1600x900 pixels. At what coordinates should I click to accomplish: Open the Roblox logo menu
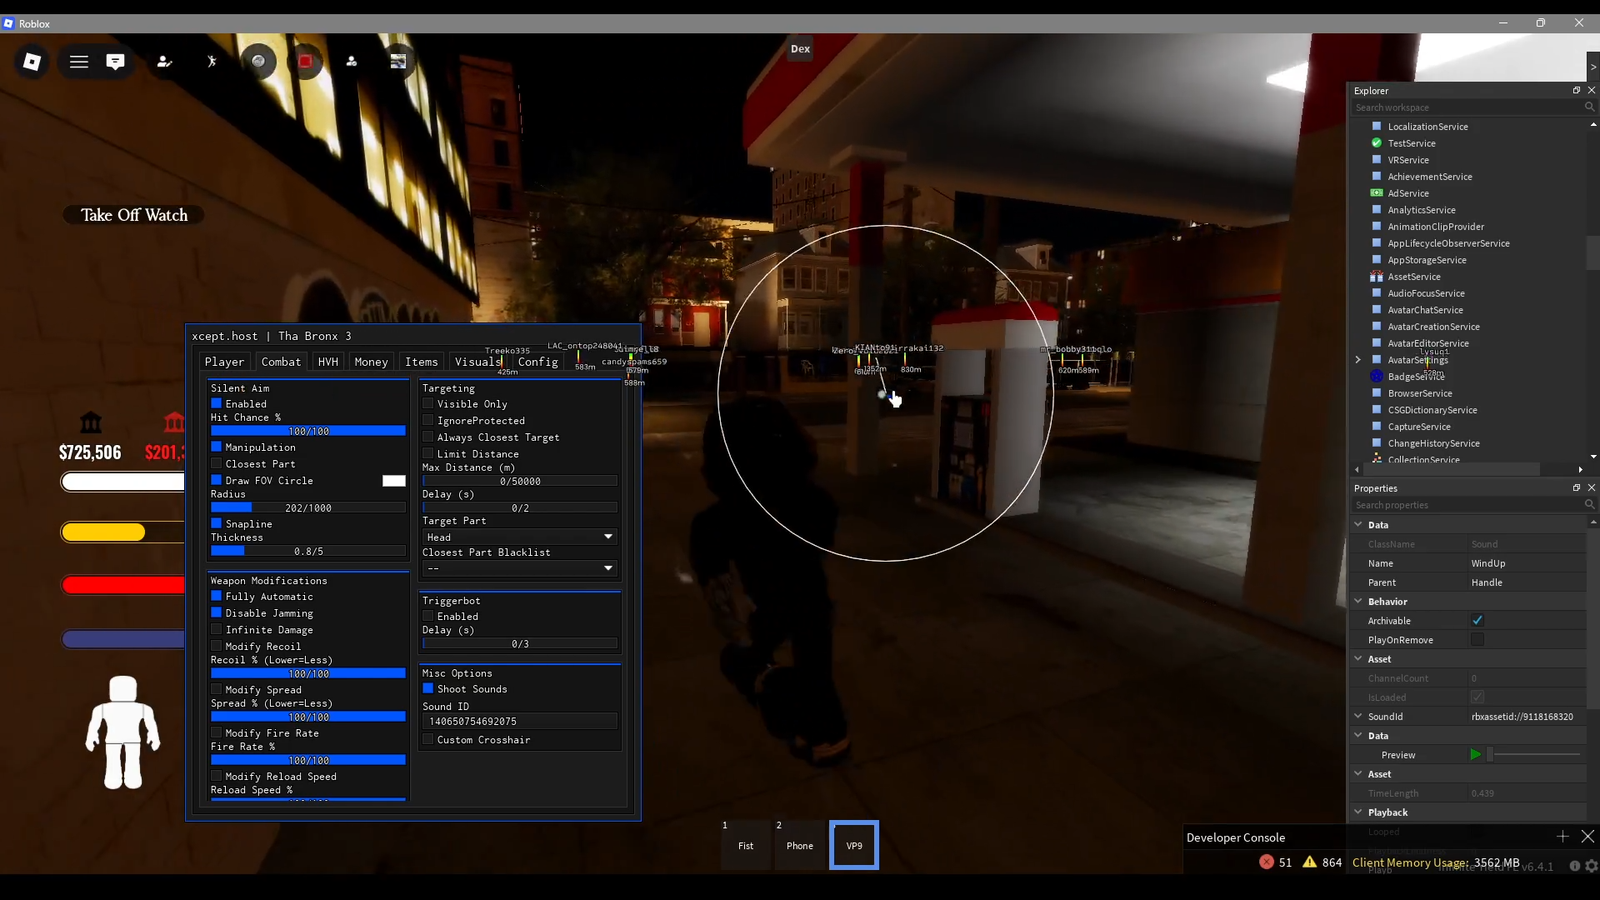coord(32,62)
